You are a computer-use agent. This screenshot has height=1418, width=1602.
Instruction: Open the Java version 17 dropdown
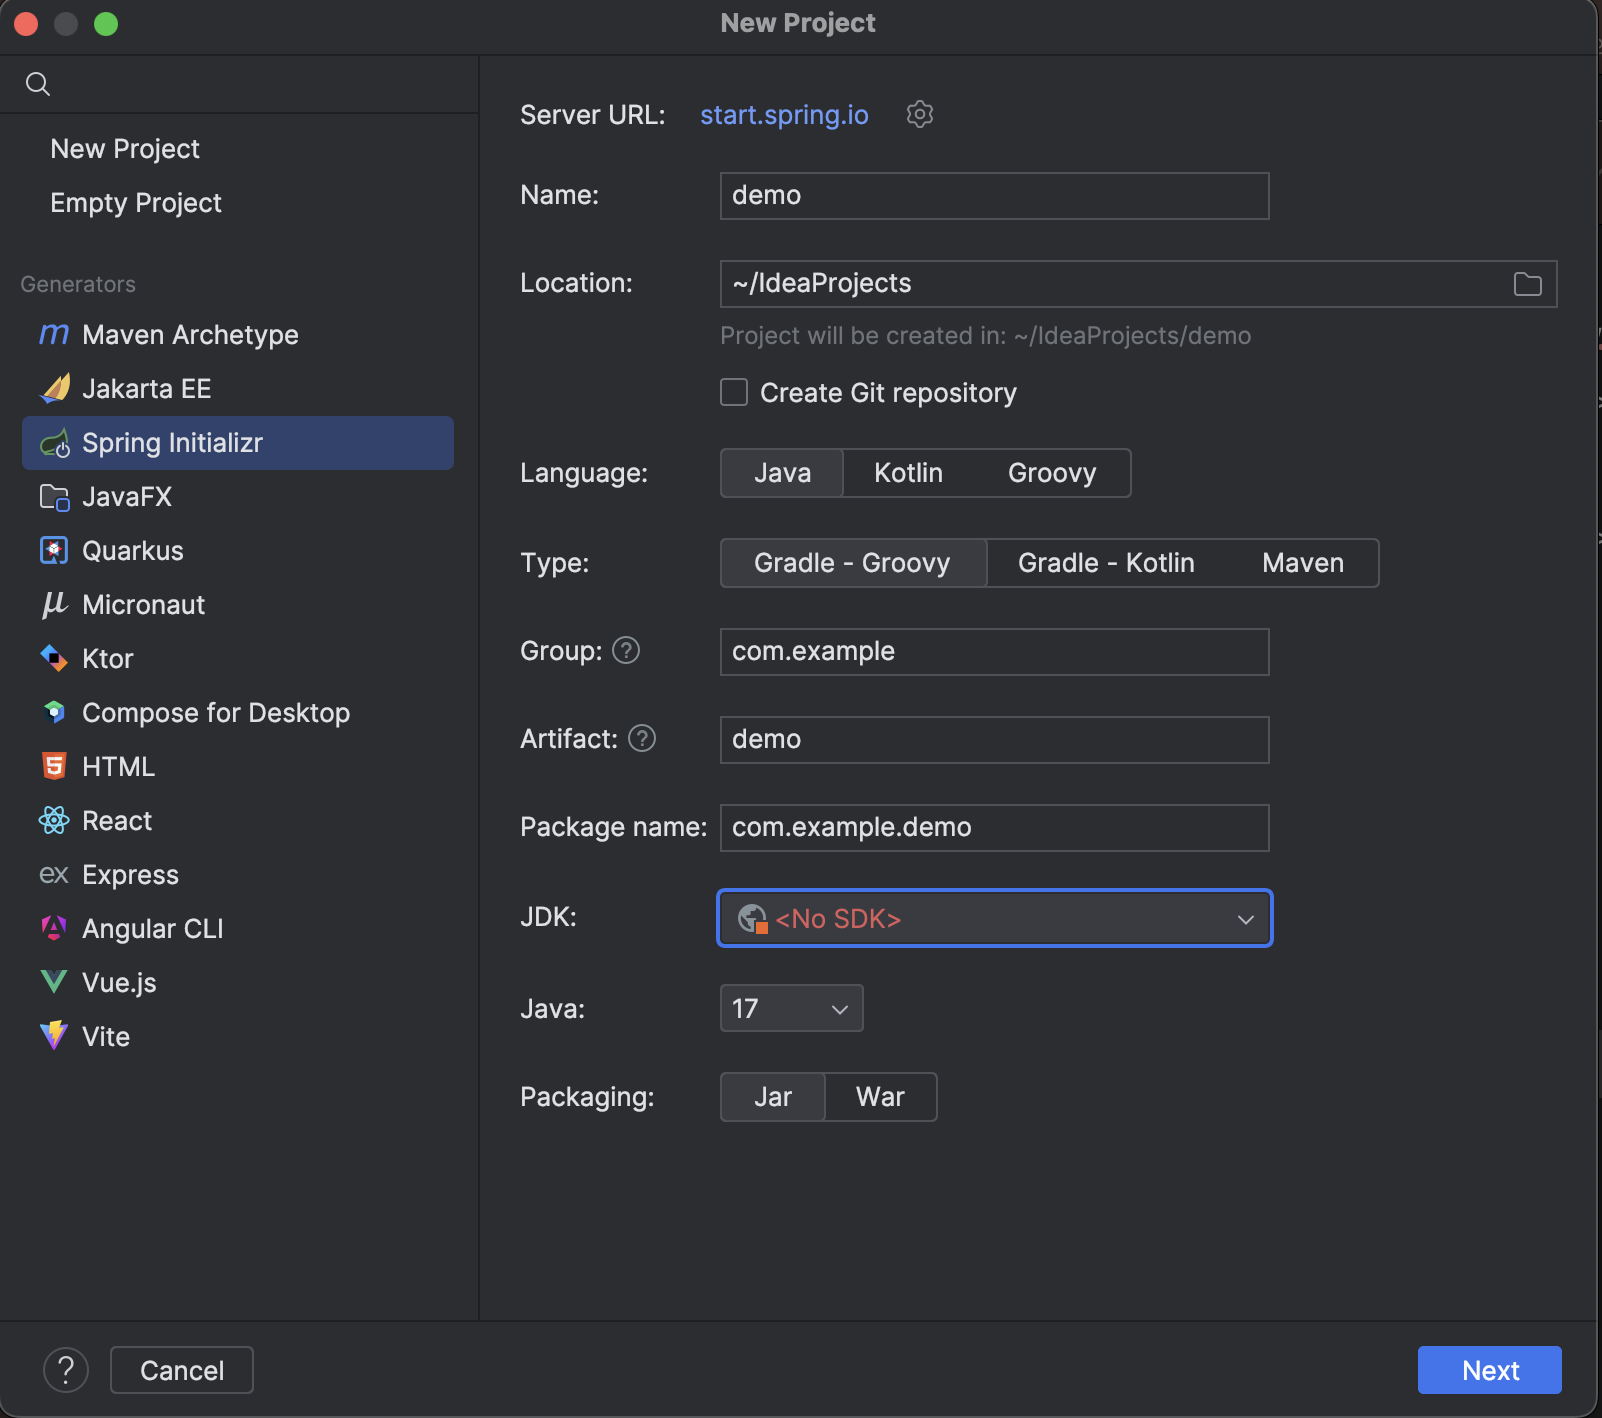click(791, 1008)
